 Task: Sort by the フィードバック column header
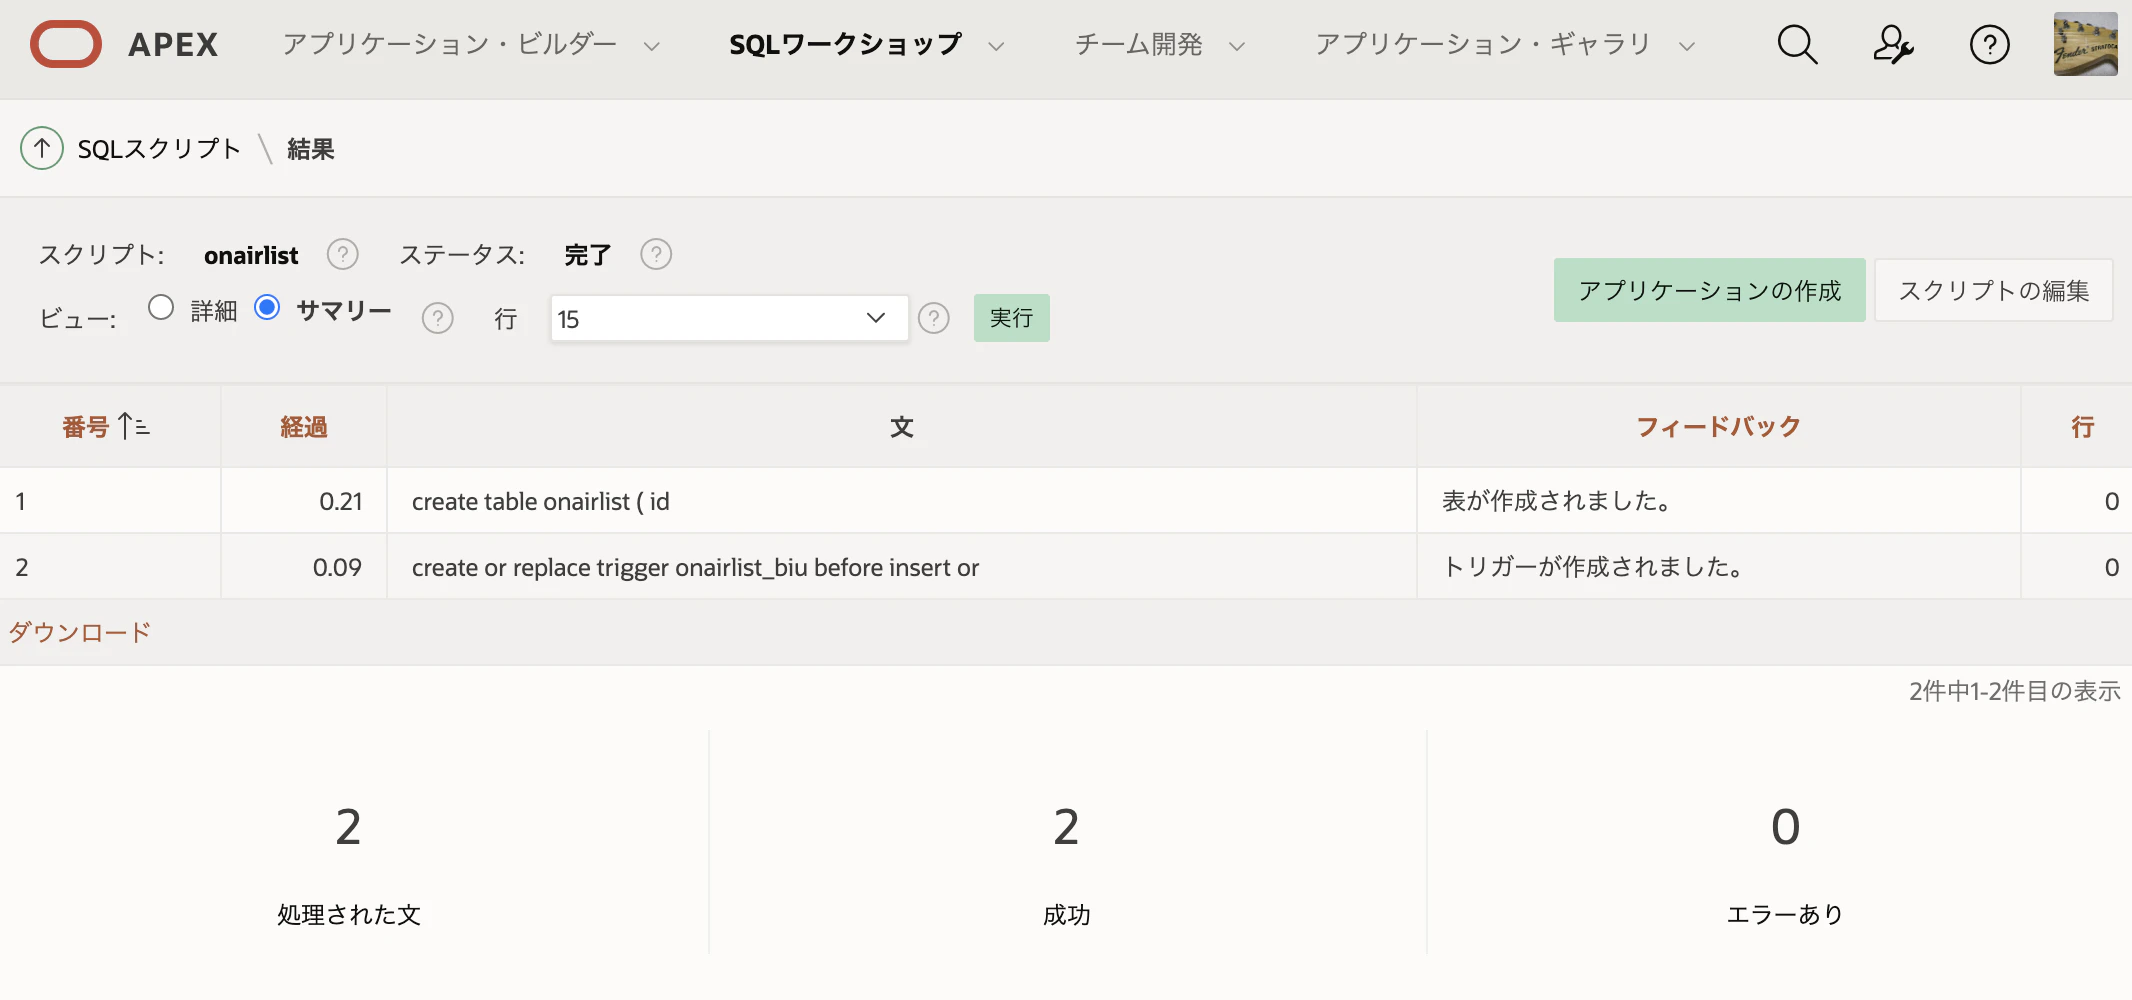click(1718, 427)
